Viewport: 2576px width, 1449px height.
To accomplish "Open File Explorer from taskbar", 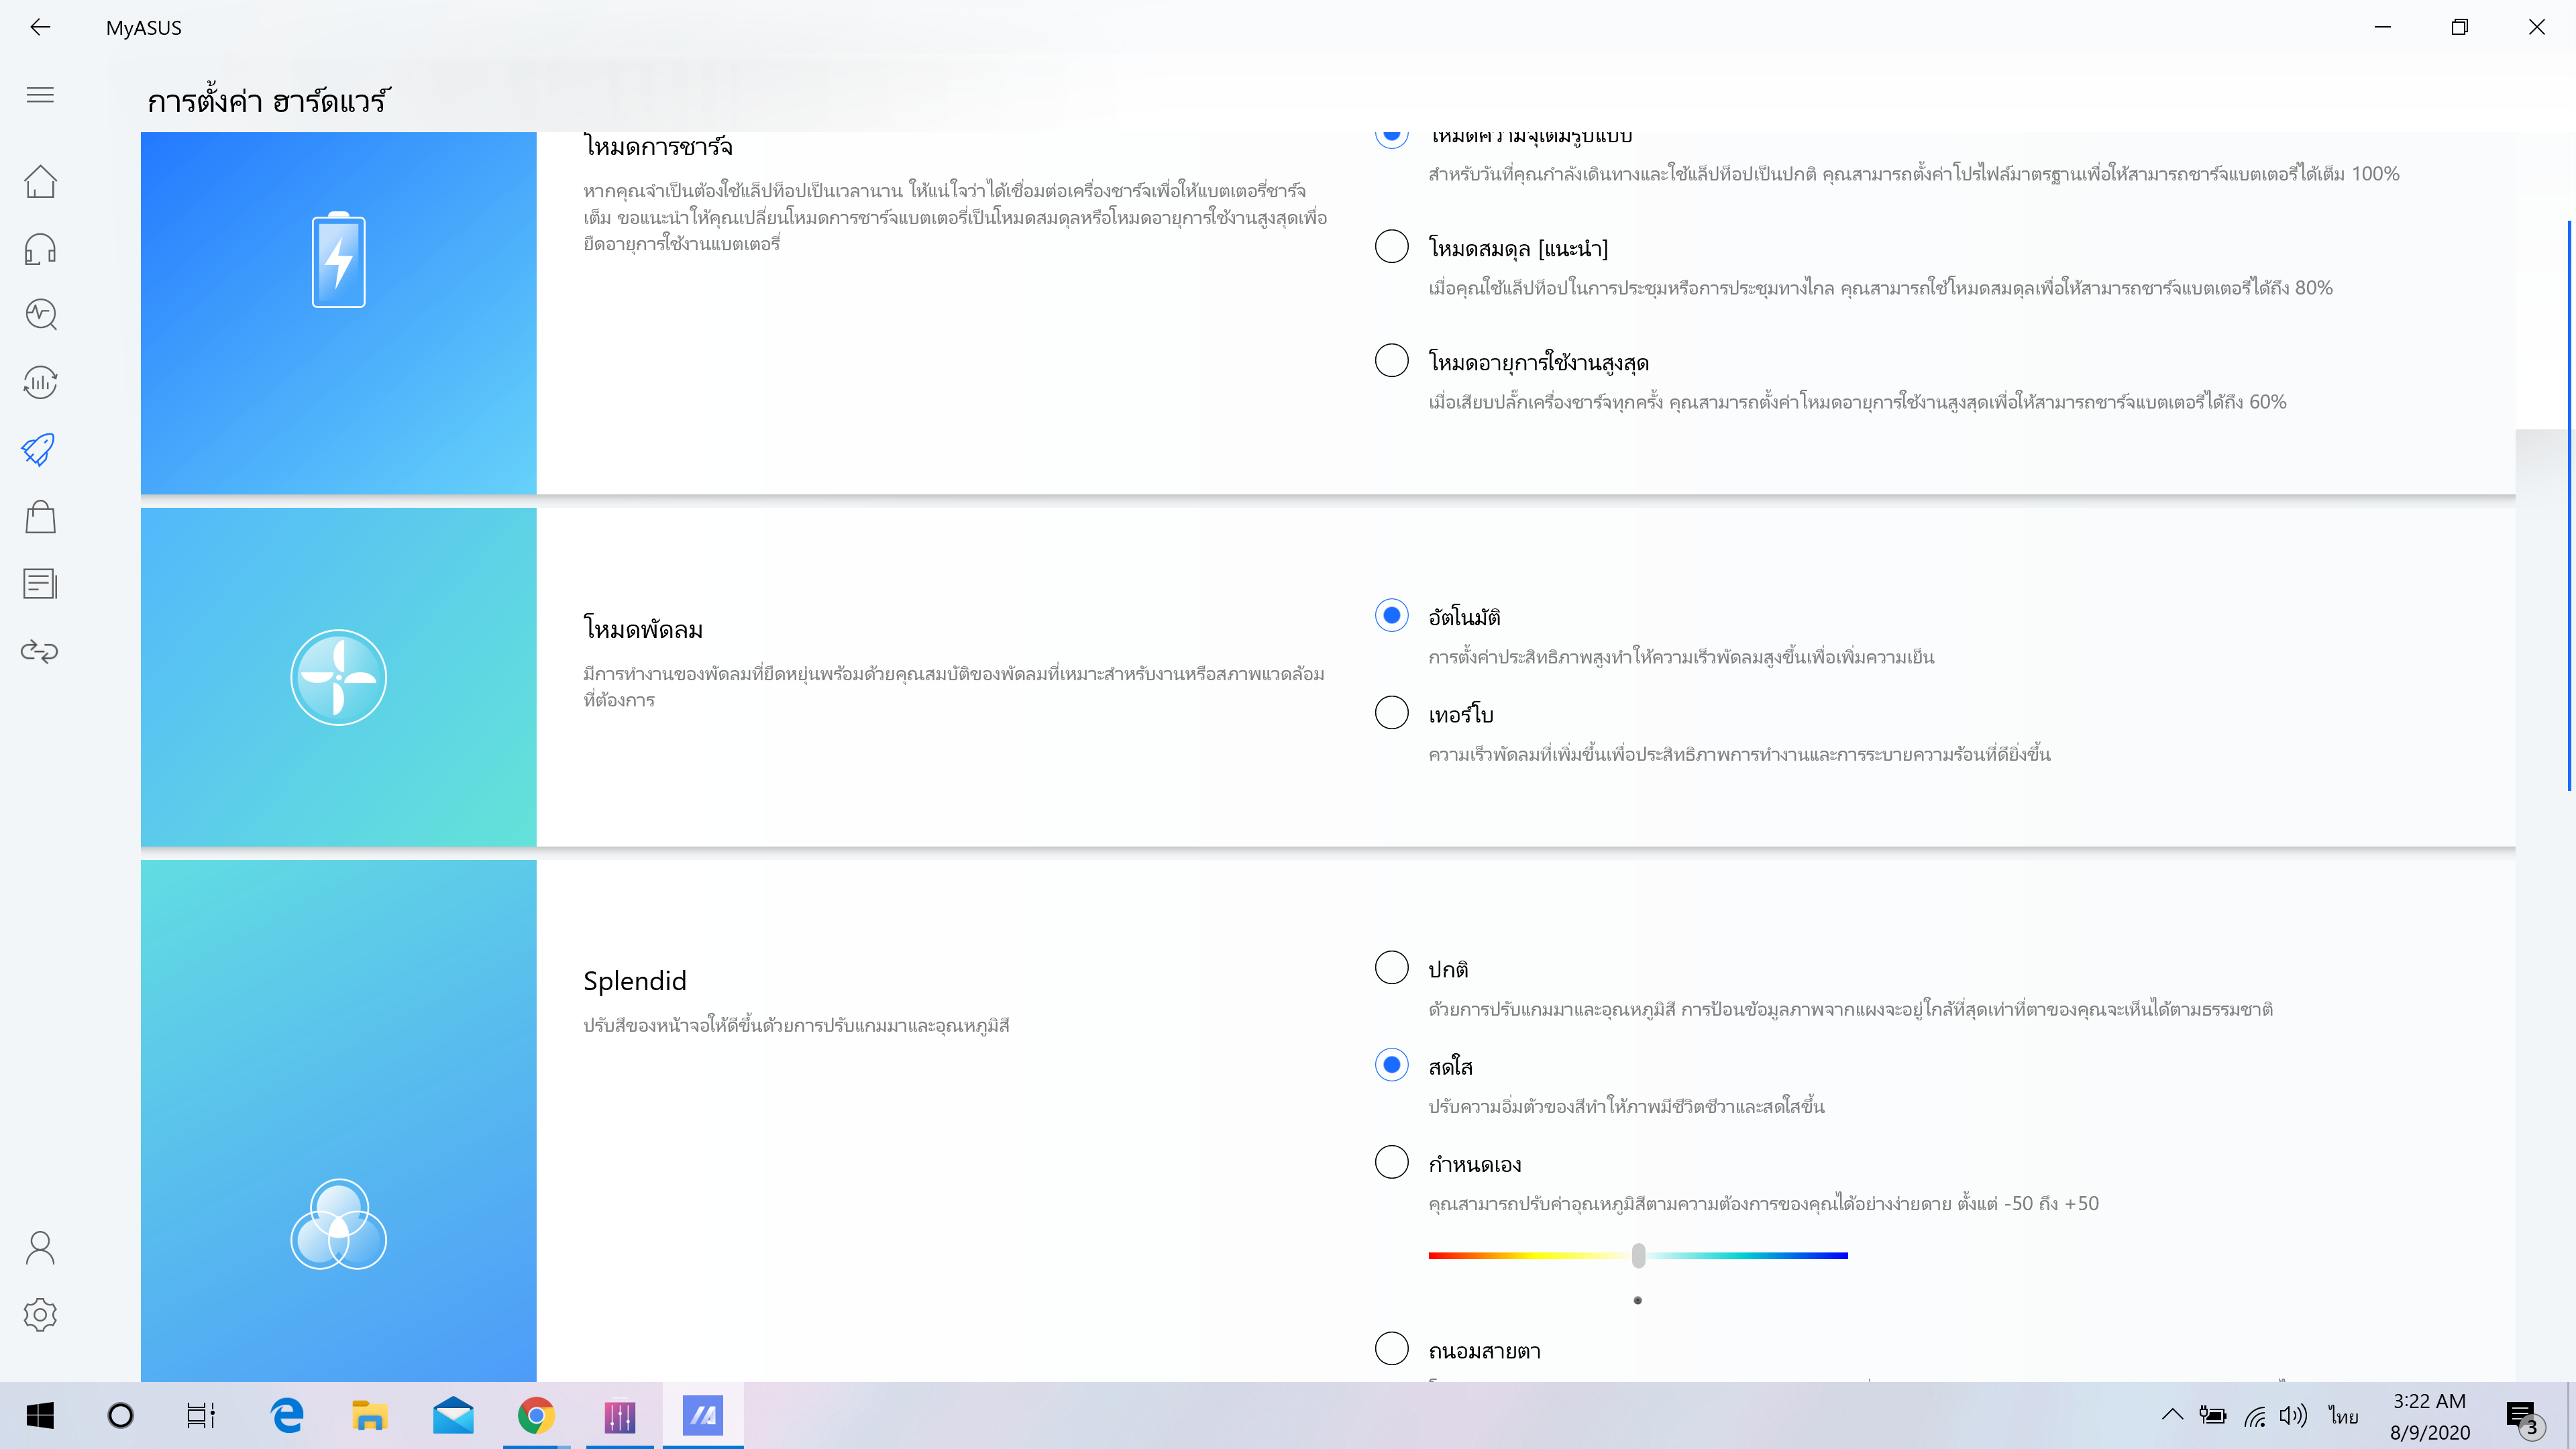I will tap(369, 1415).
